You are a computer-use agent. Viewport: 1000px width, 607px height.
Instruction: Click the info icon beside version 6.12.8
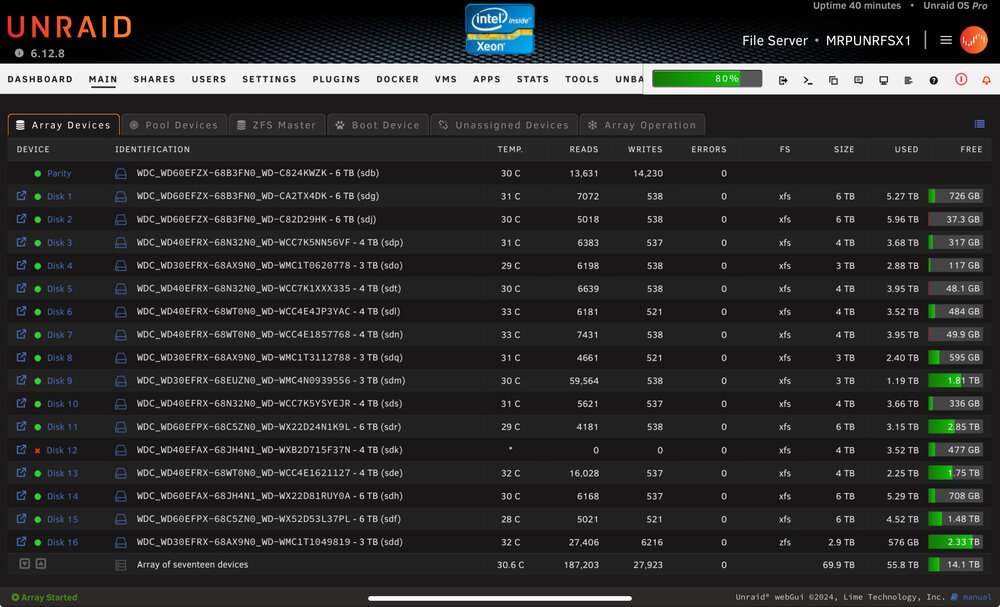pyautogui.click(x=19, y=53)
